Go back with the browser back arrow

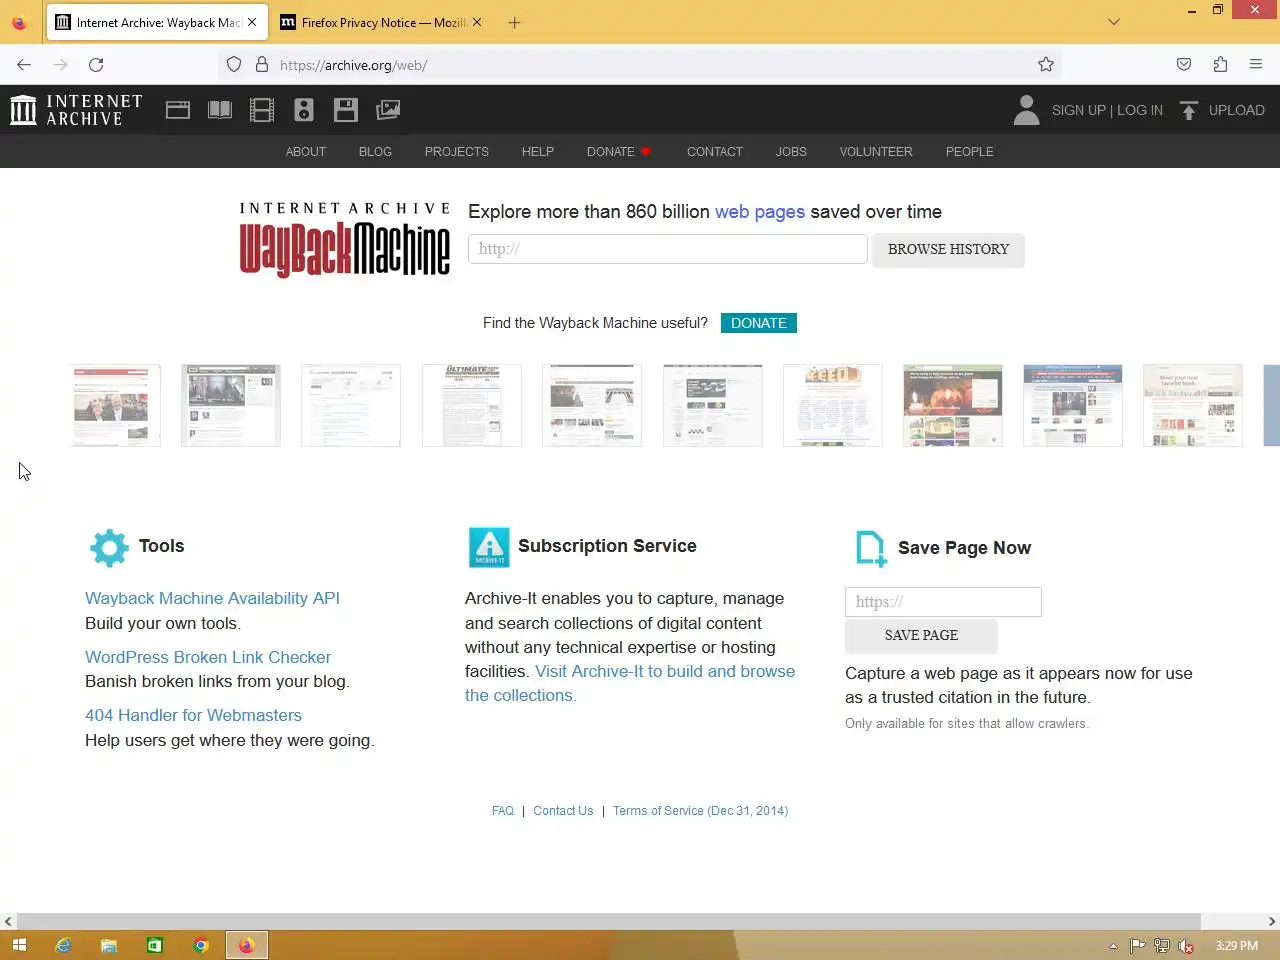click(24, 65)
